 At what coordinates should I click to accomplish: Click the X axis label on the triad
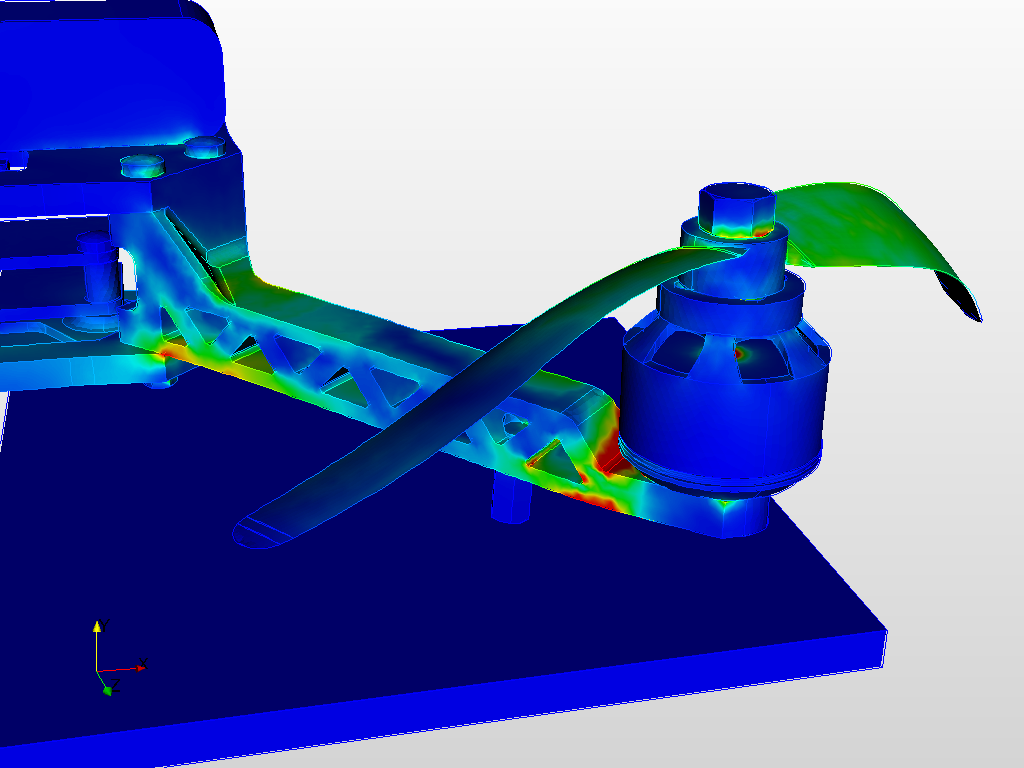(x=143, y=664)
